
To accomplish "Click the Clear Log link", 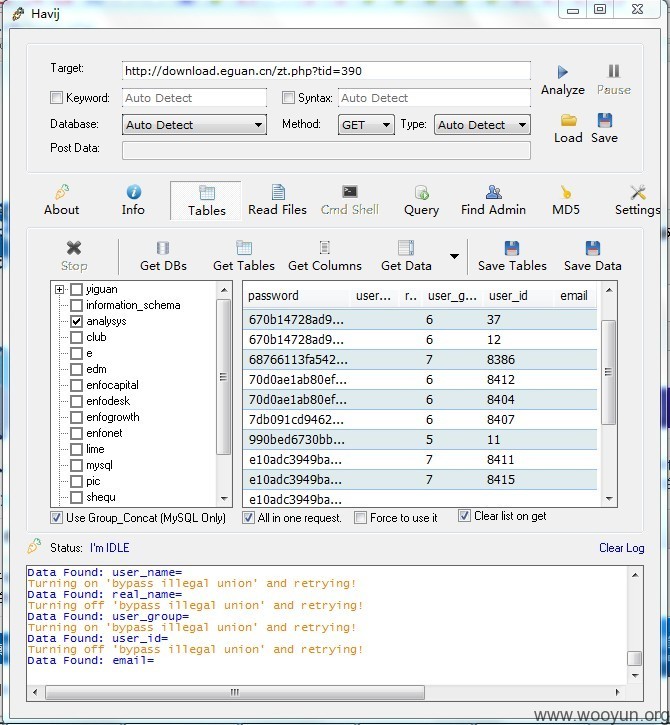I will coord(621,548).
